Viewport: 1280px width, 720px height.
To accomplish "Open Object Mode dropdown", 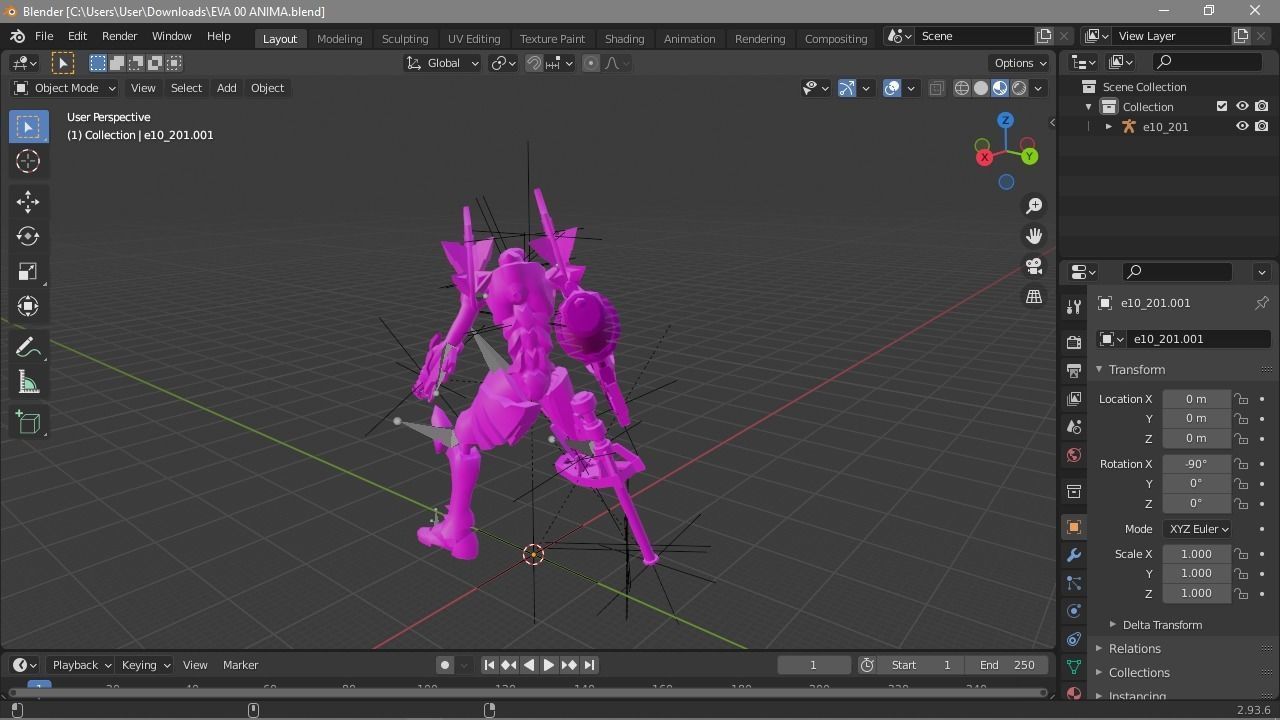I will pyautogui.click(x=65, y=88).
